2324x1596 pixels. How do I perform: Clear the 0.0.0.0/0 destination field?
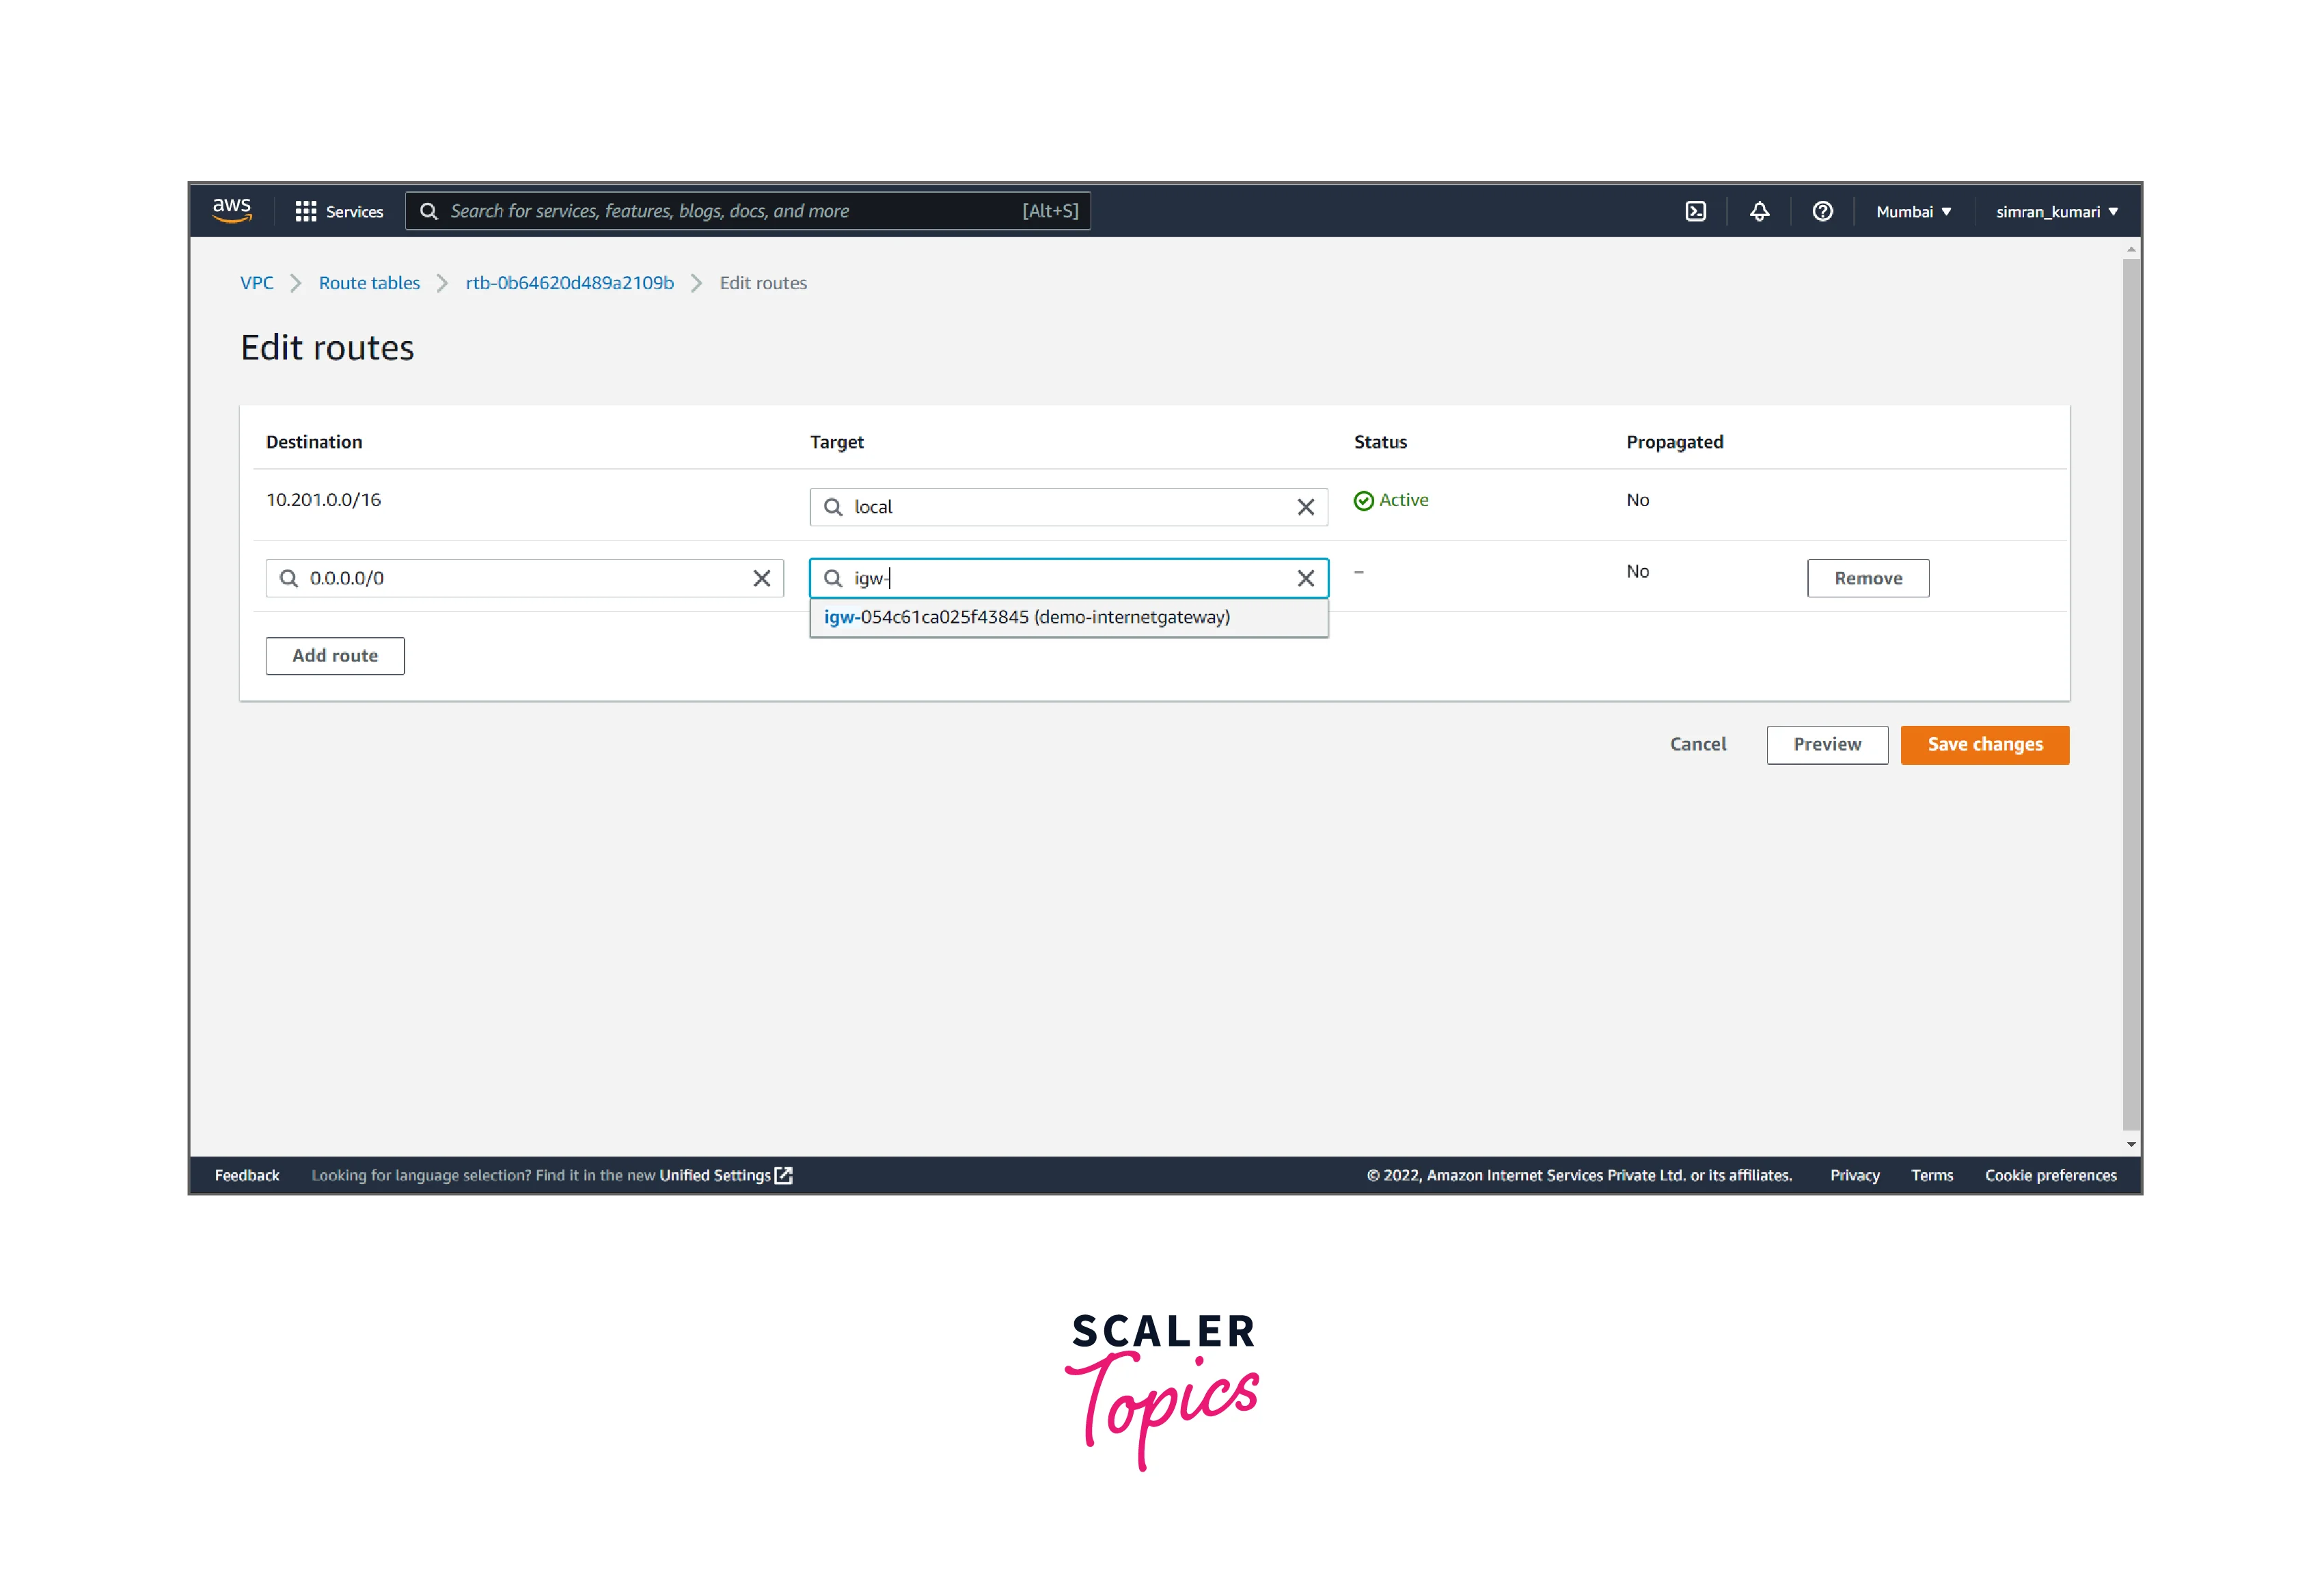[x=761, y=579]
